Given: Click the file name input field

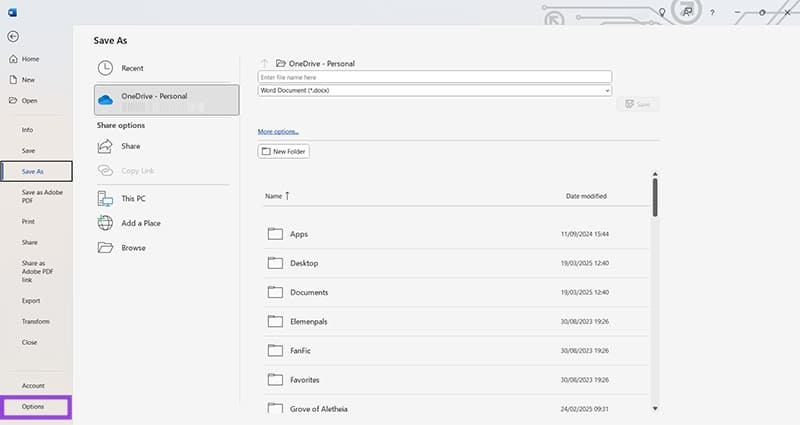Looking at the screenshot, I should click(434, 77).
